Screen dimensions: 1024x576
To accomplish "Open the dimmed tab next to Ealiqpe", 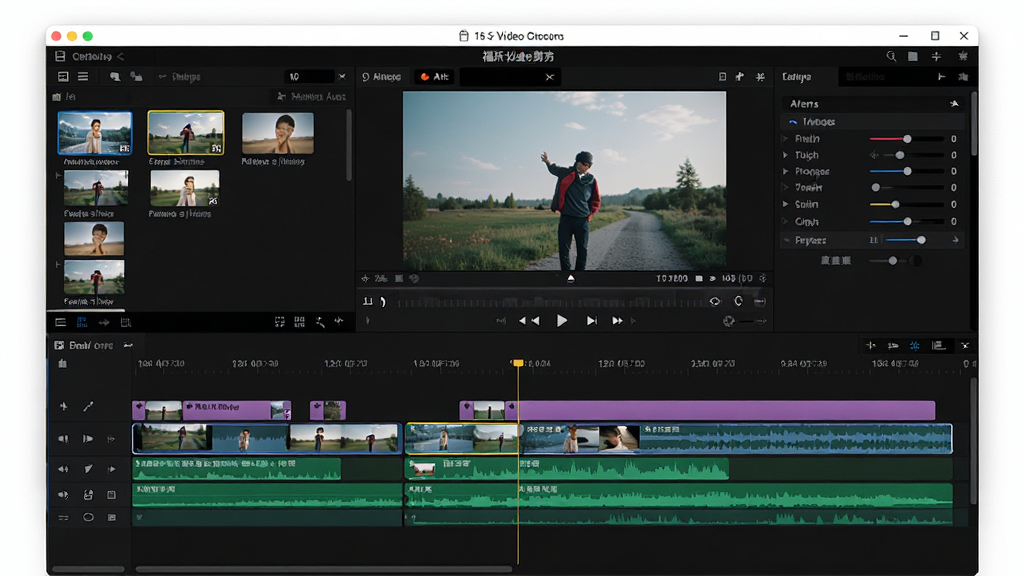I will point(865,76).
